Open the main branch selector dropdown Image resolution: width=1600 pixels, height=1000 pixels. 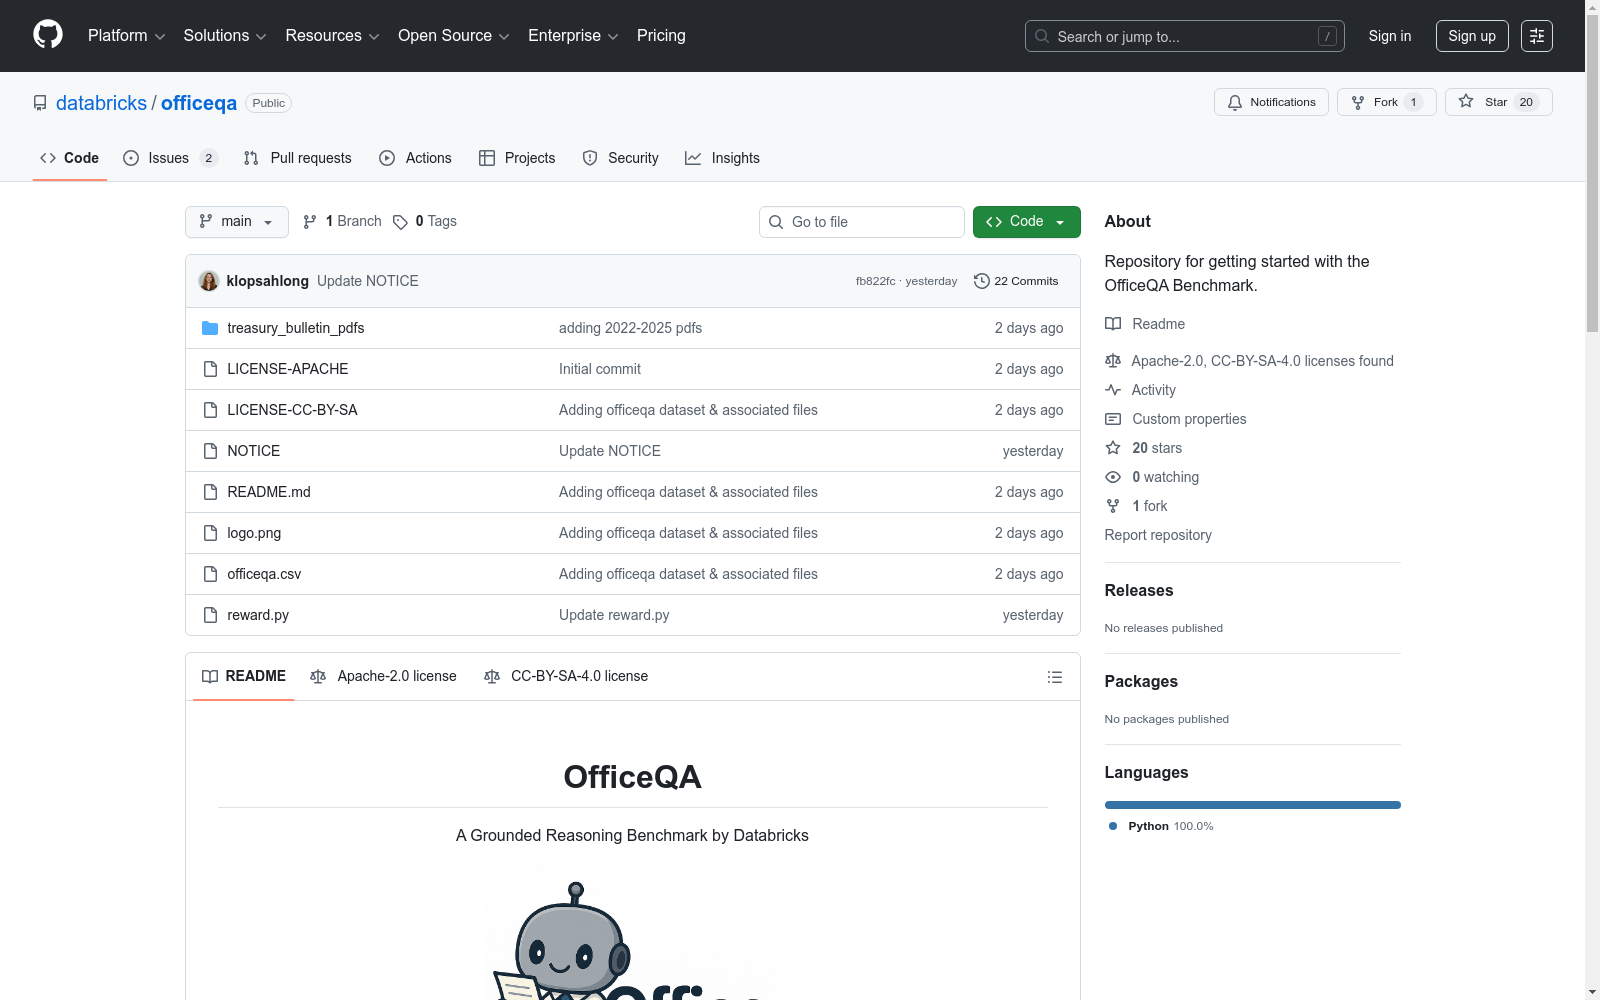(237, 222)
